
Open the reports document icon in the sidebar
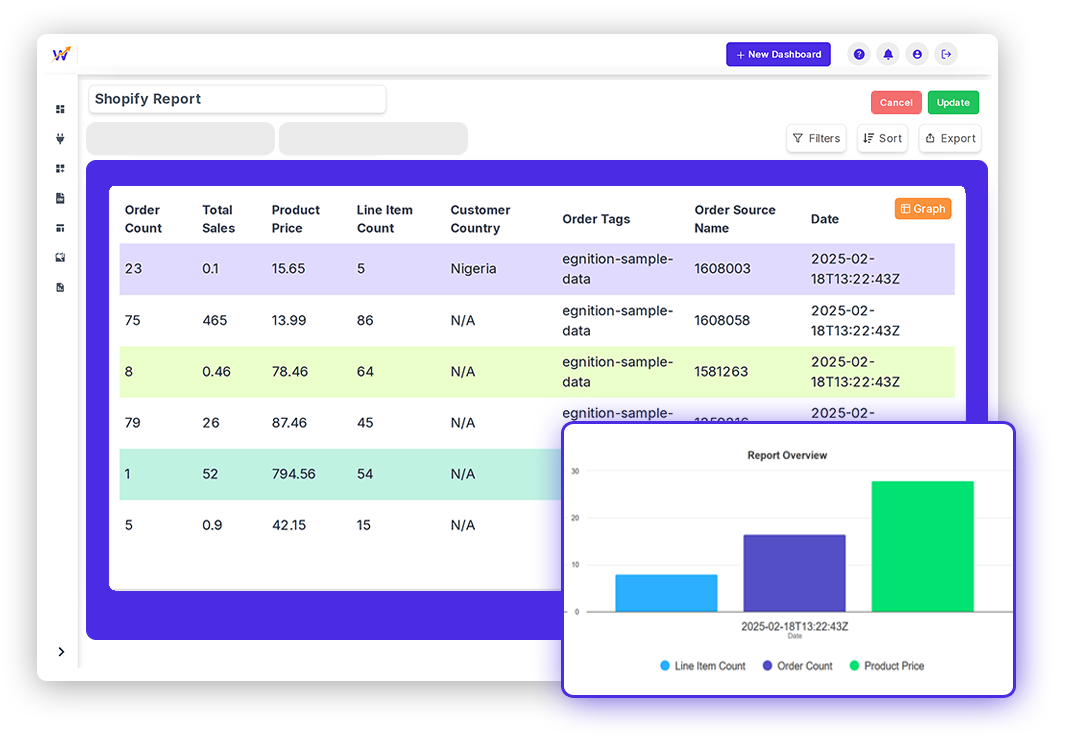[60, 198]
